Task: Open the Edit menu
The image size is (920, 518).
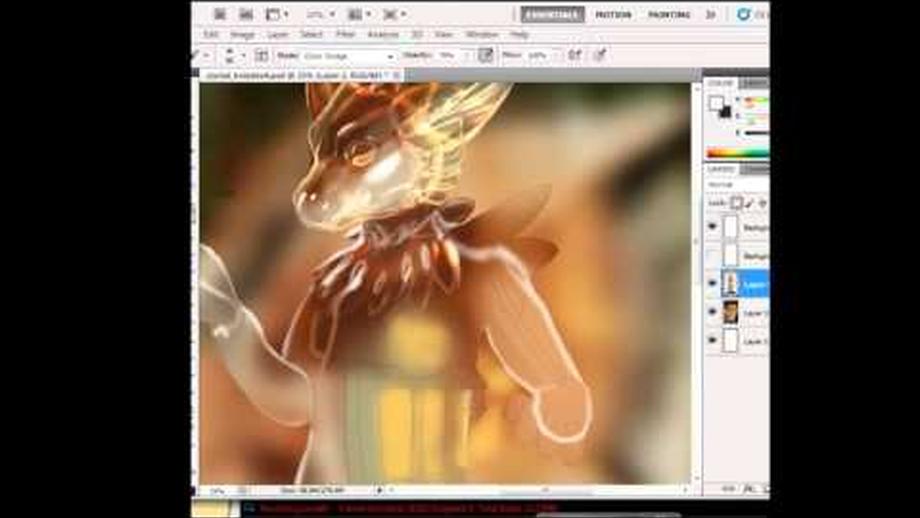Action: (x=211, y=35)
